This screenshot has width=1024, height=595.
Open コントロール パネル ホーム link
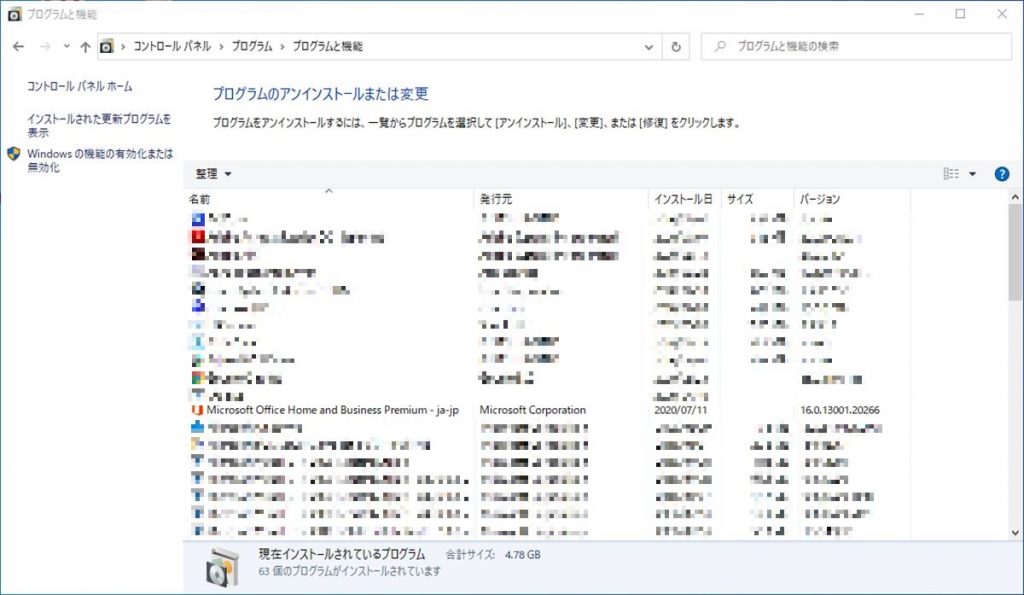click(x=80, y=86)
